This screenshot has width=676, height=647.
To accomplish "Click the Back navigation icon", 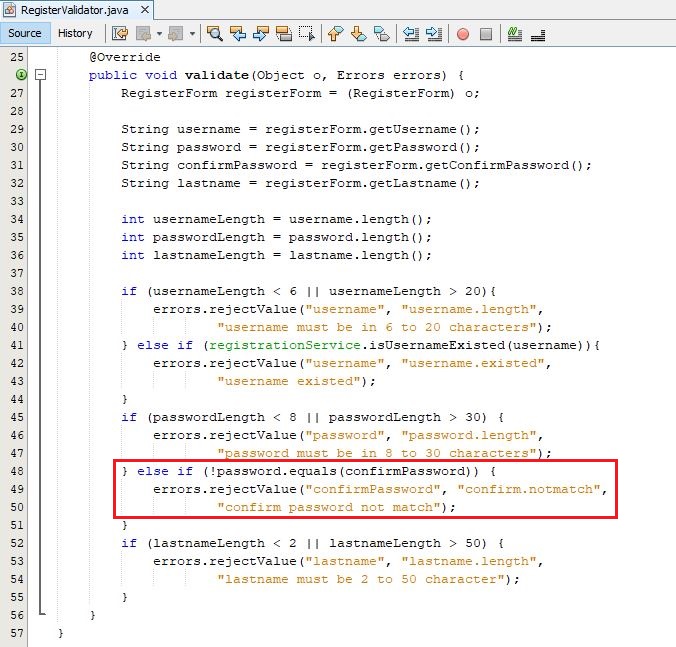I will 143,33.
